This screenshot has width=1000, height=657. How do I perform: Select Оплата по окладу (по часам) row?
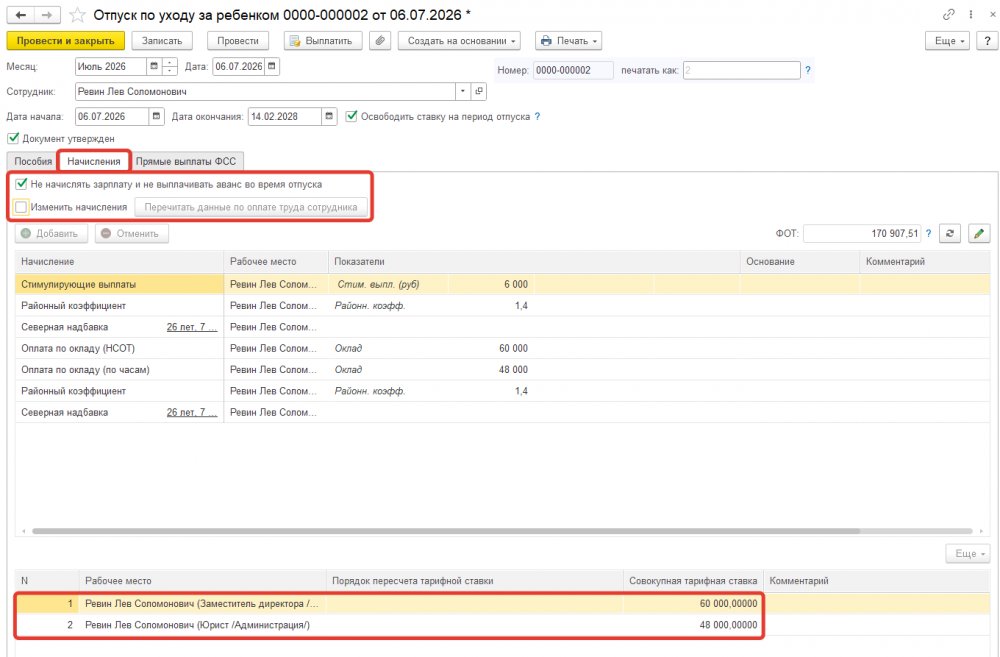pos(503,369)
